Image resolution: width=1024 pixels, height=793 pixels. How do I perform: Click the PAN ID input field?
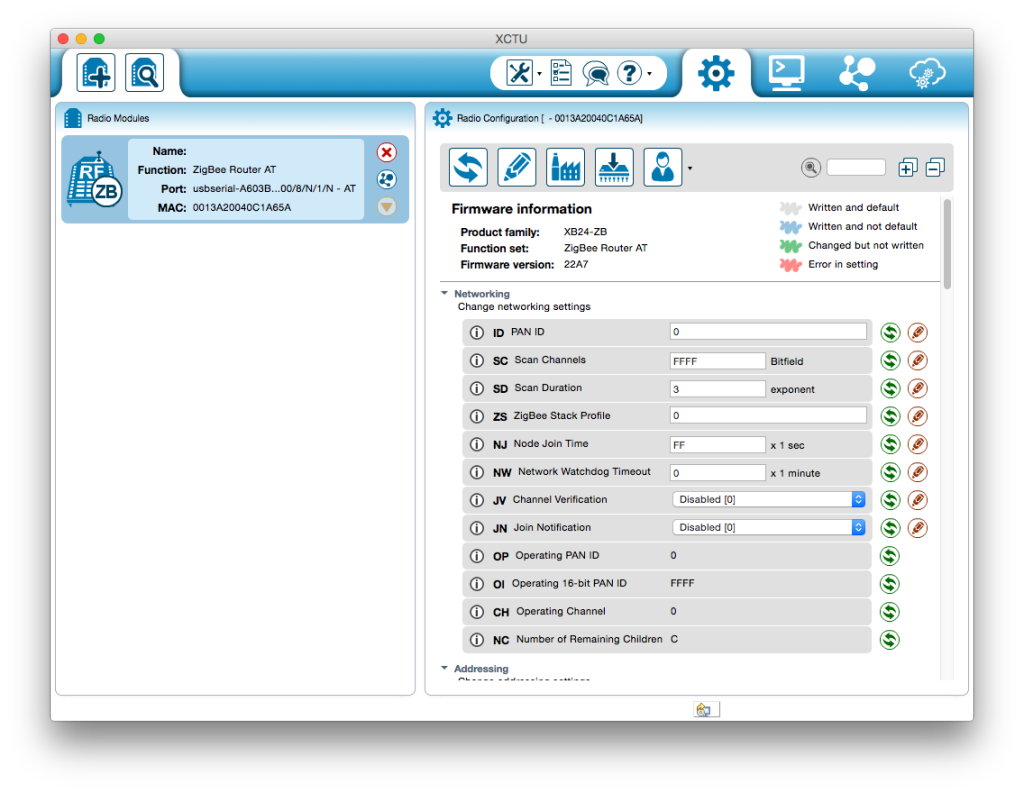point(767,332)
